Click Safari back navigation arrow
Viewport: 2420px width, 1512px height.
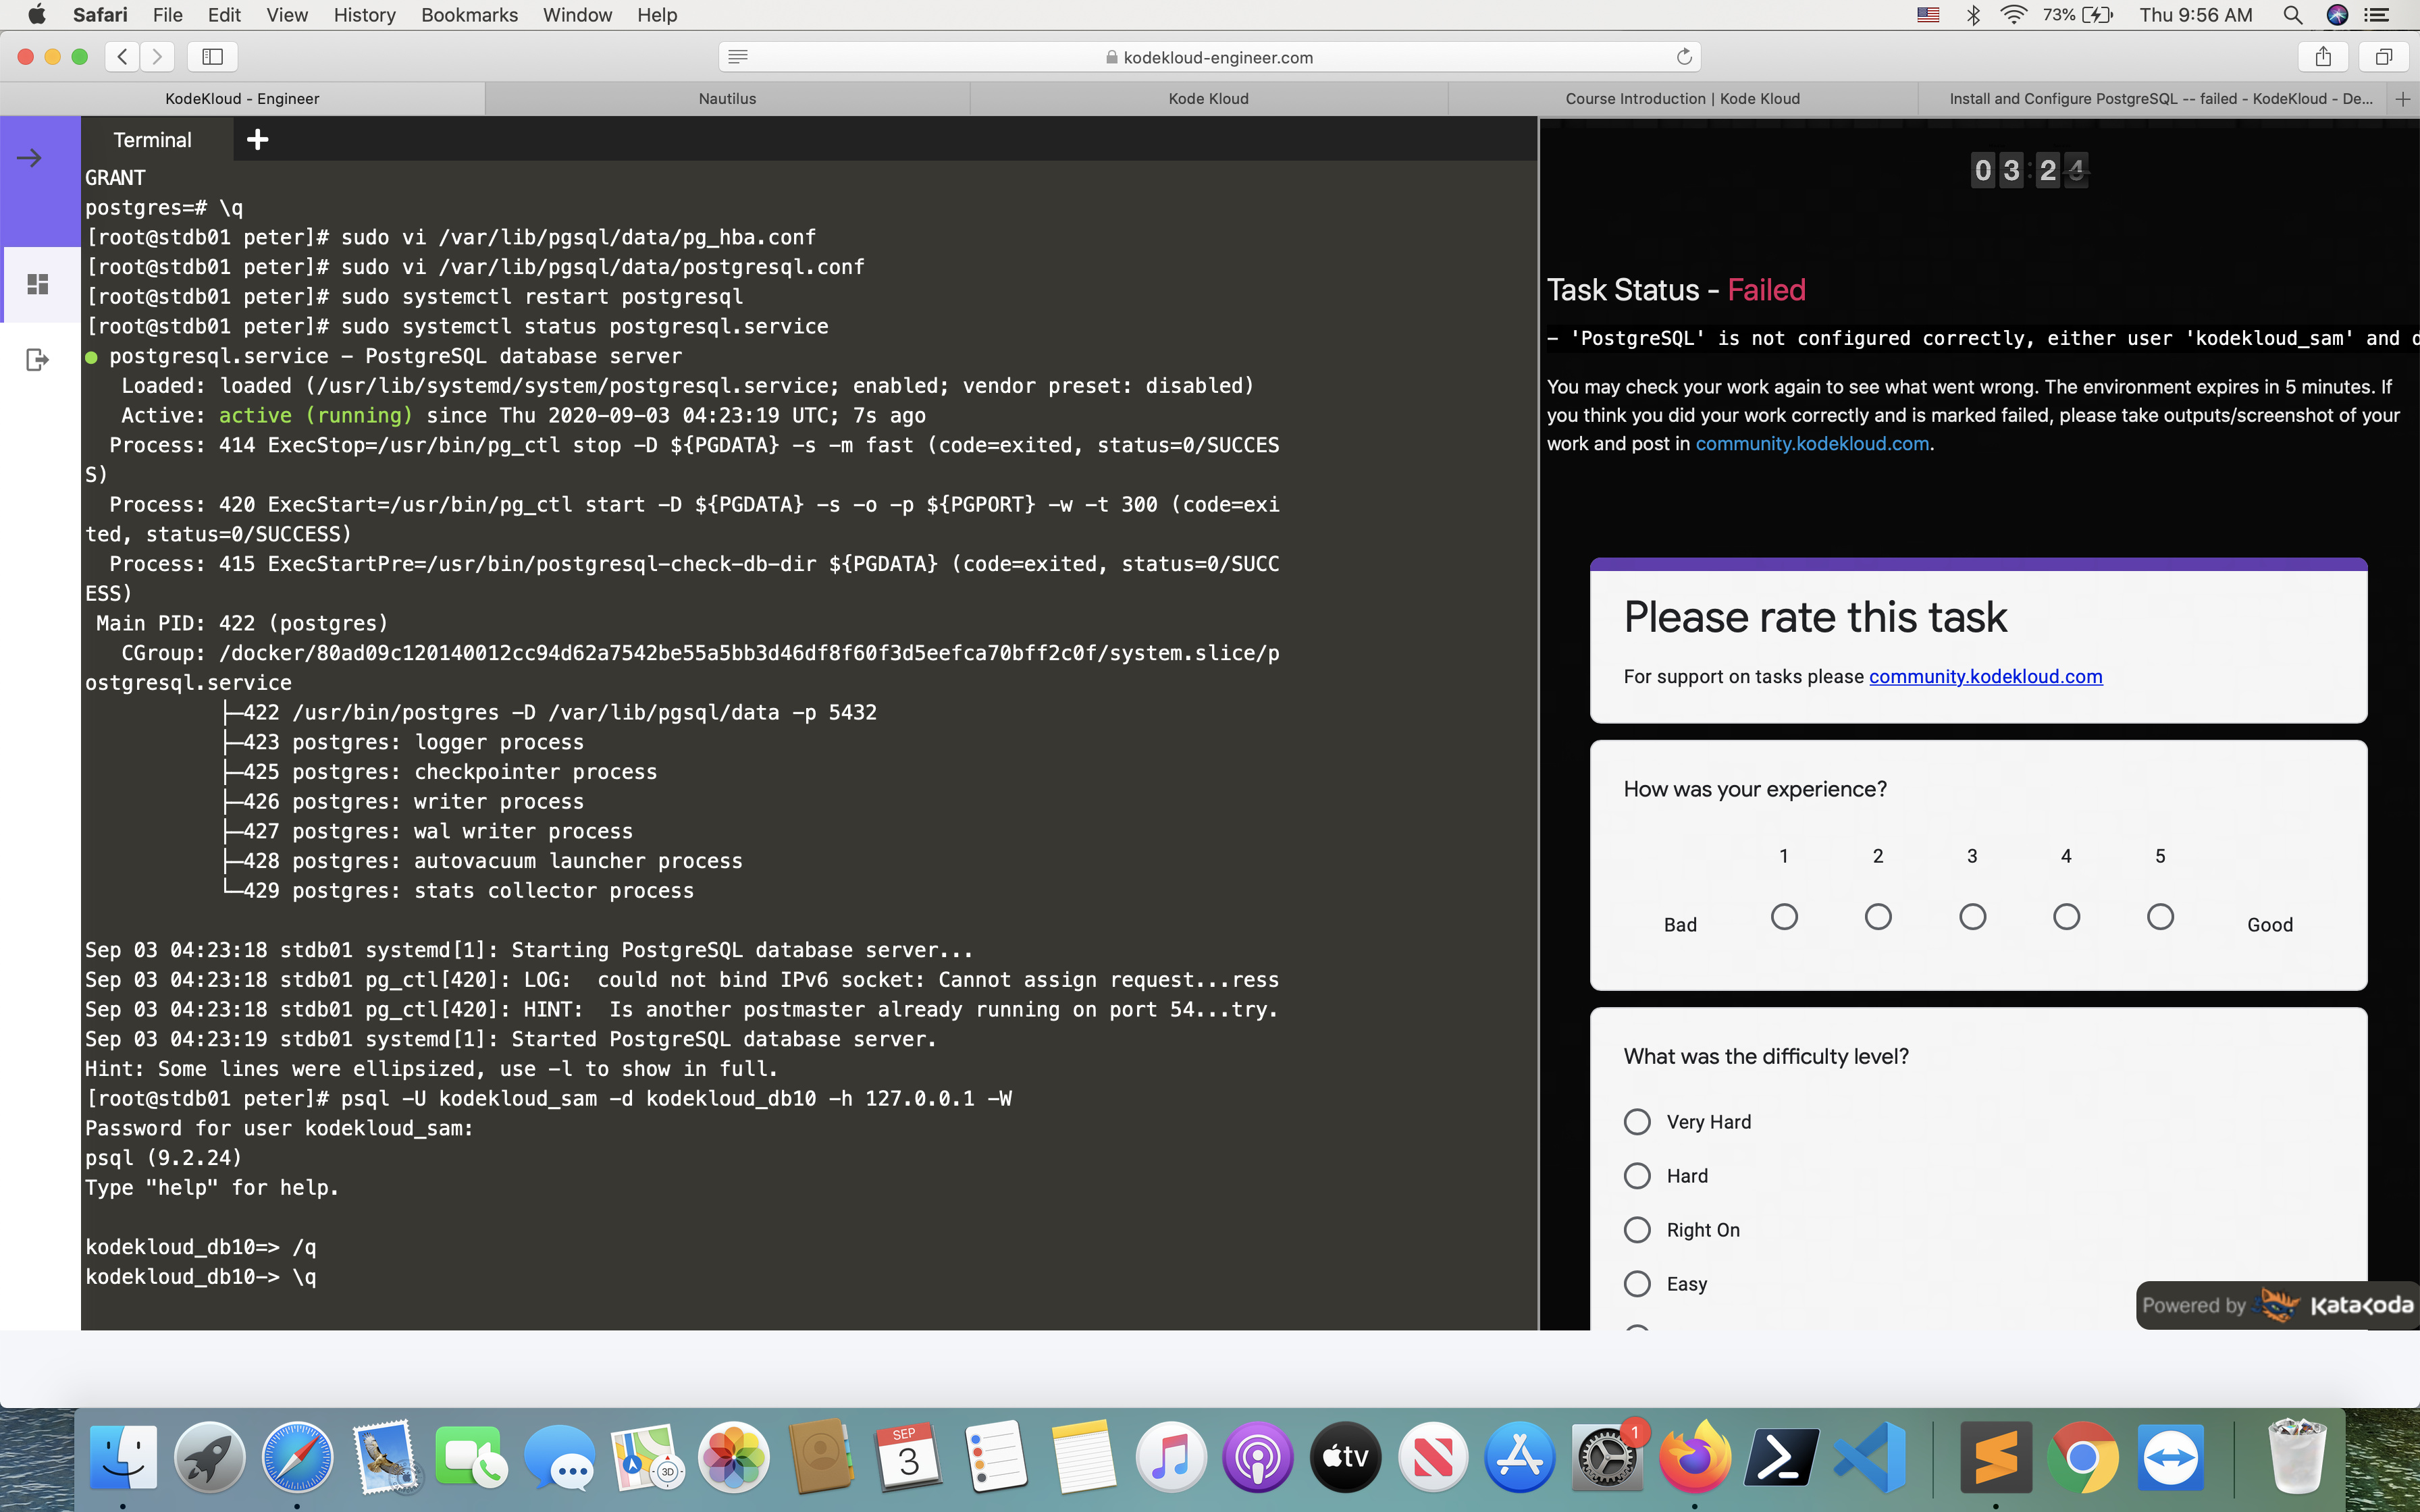coord(122,57)
